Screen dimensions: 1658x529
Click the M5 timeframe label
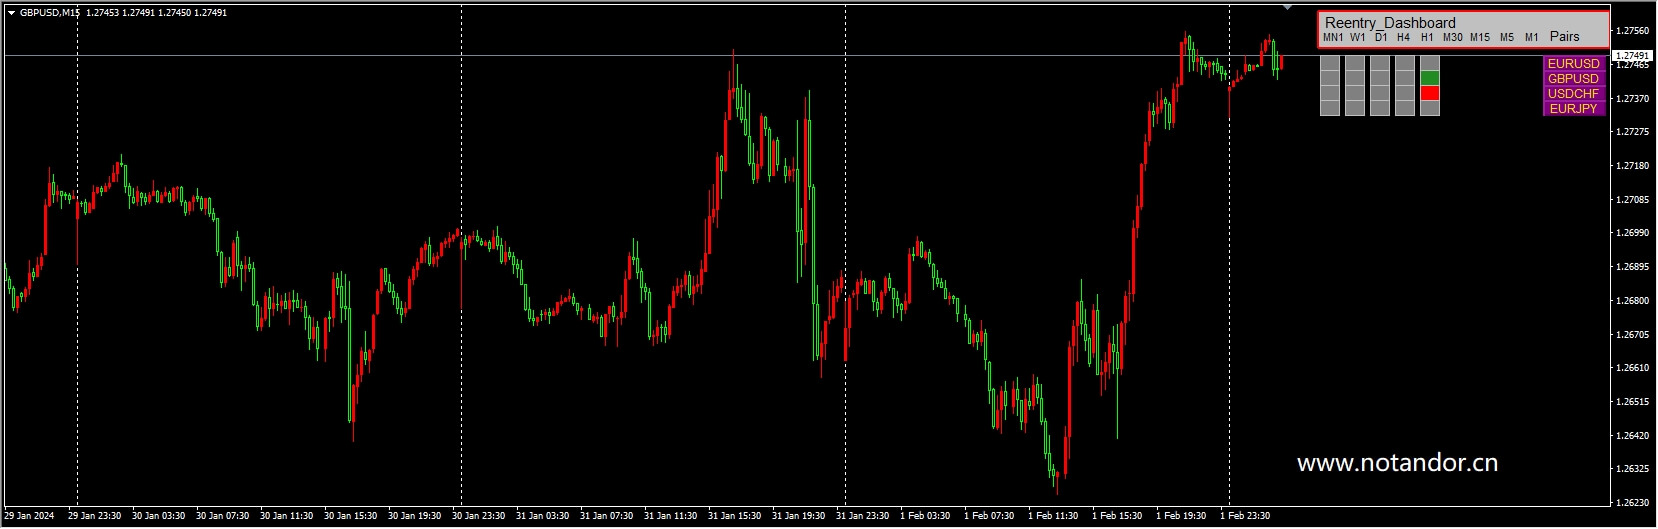tap(1507, 37)
